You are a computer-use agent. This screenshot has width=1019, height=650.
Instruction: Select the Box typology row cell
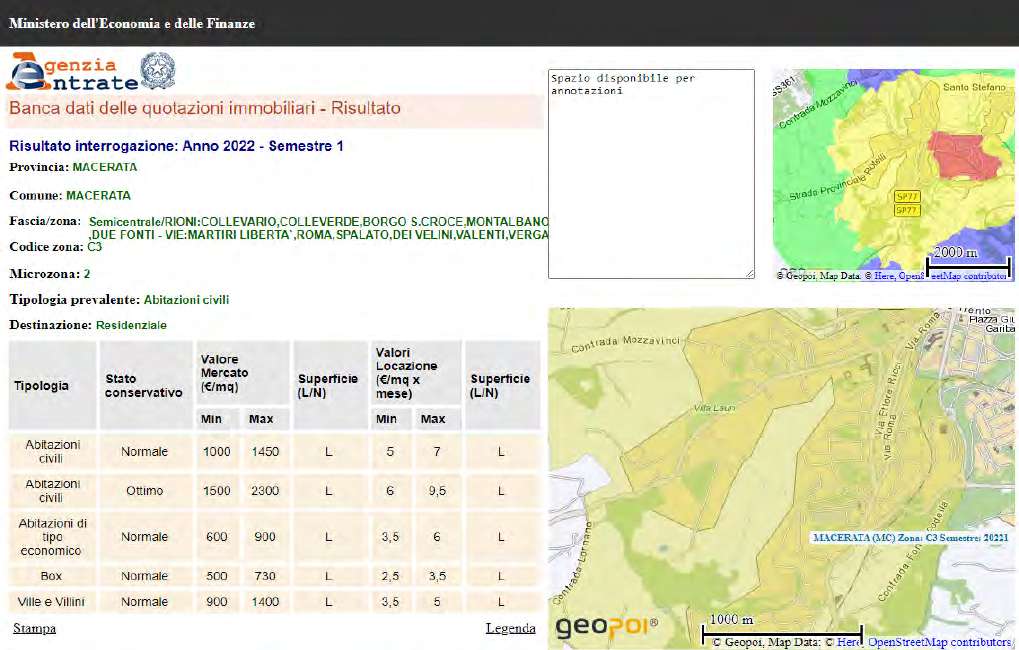[52, 576]
